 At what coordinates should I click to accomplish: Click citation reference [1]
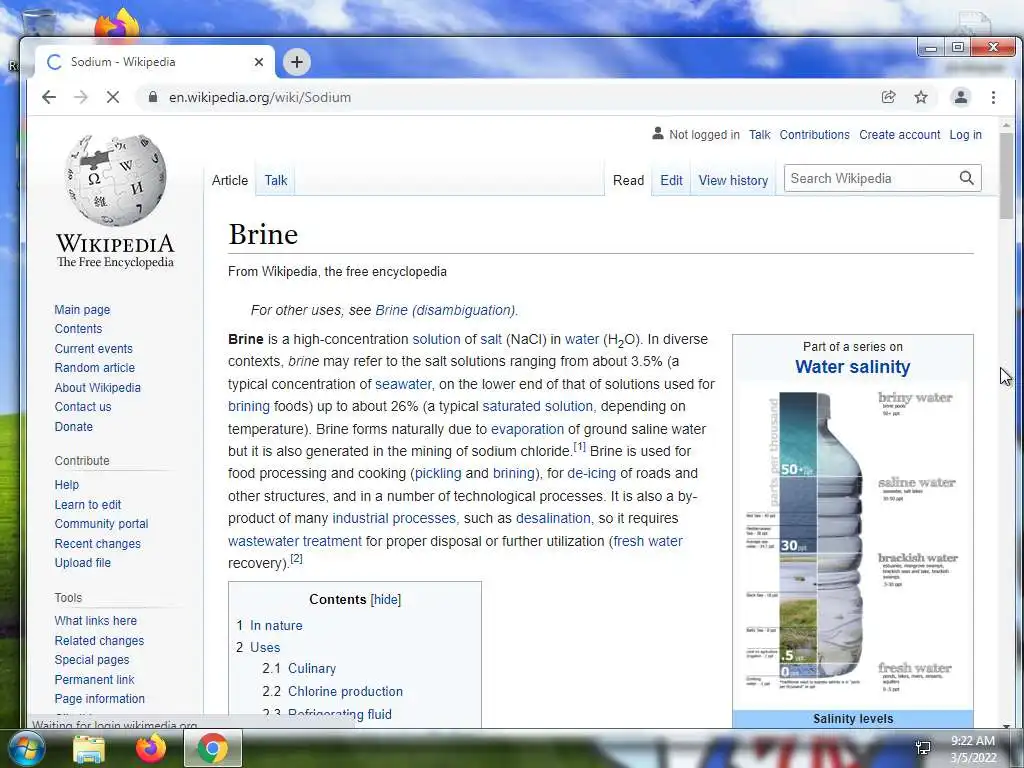(579, 447)
